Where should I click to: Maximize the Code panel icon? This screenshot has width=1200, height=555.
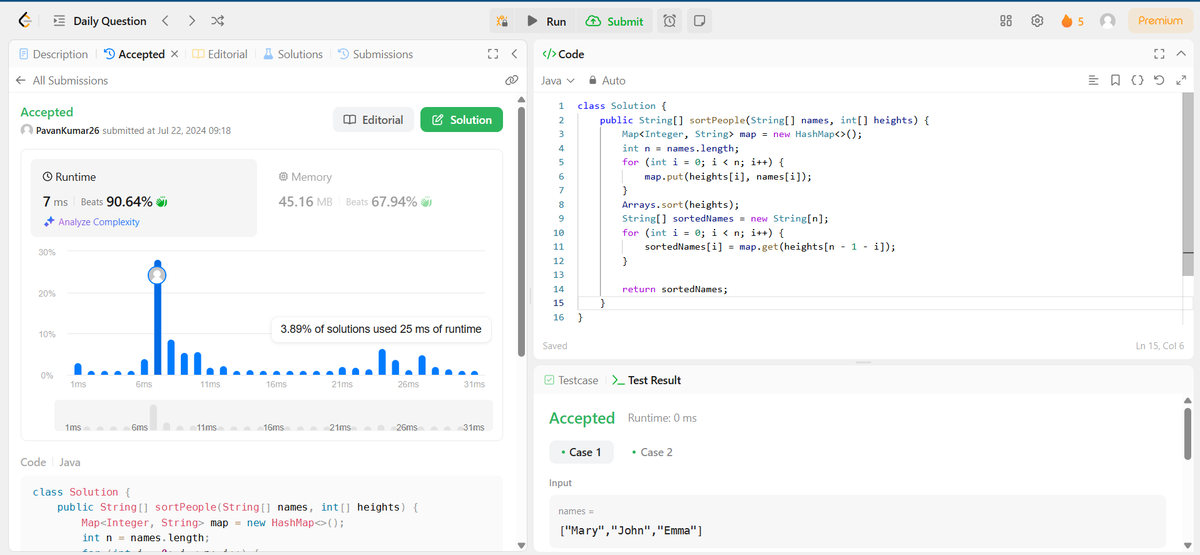click(1158, 54)
